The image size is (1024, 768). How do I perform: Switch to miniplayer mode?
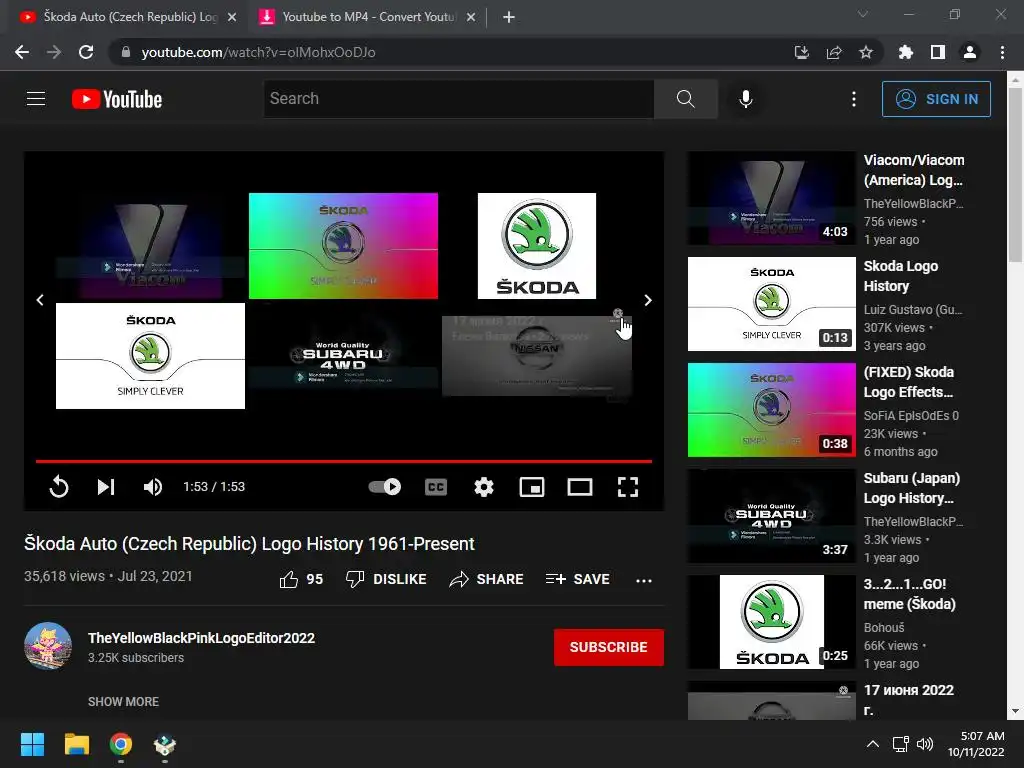click(532, 487)
